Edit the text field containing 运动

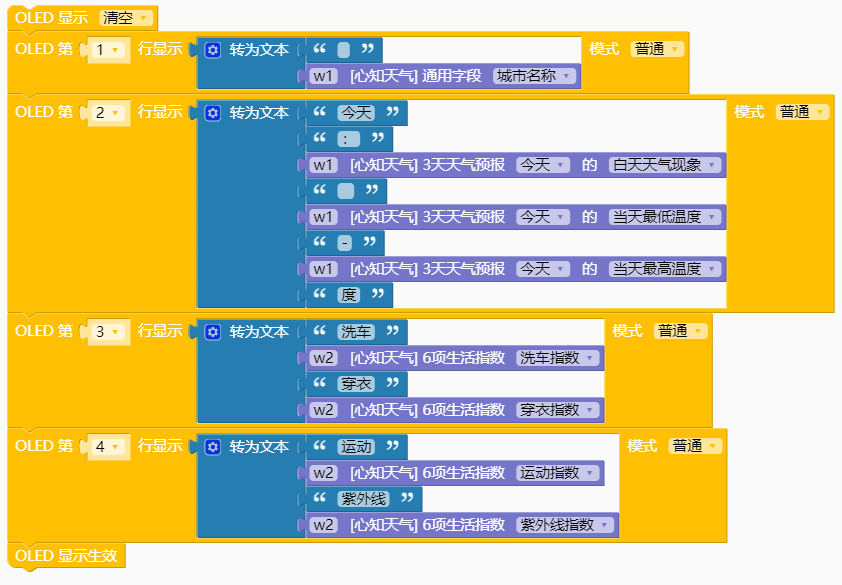click(x=356, y=446)
